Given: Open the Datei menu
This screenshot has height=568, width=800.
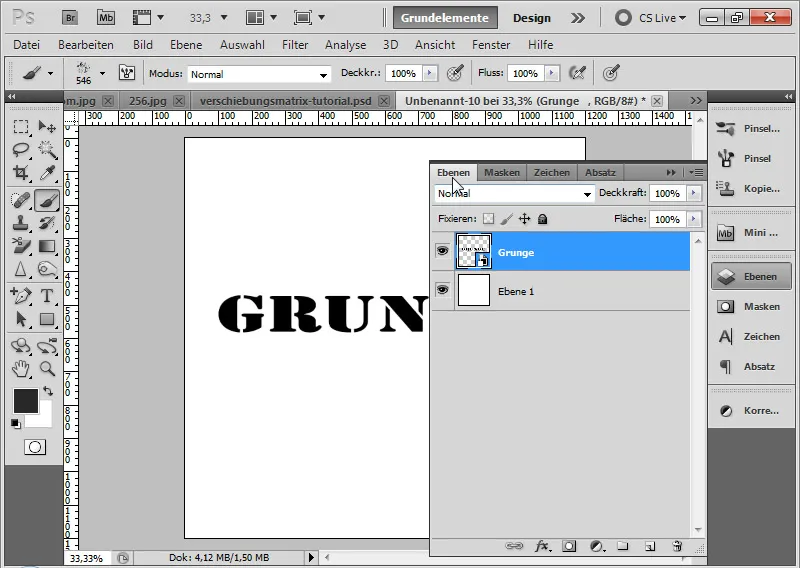Looking at the screenshot, I should pos(27,45).
